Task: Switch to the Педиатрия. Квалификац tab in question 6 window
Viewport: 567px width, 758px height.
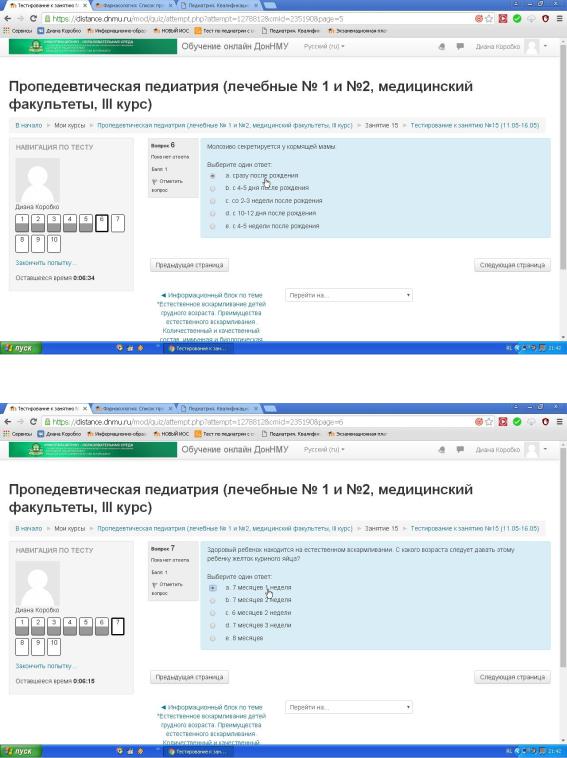Action: (x=219, y=5)
